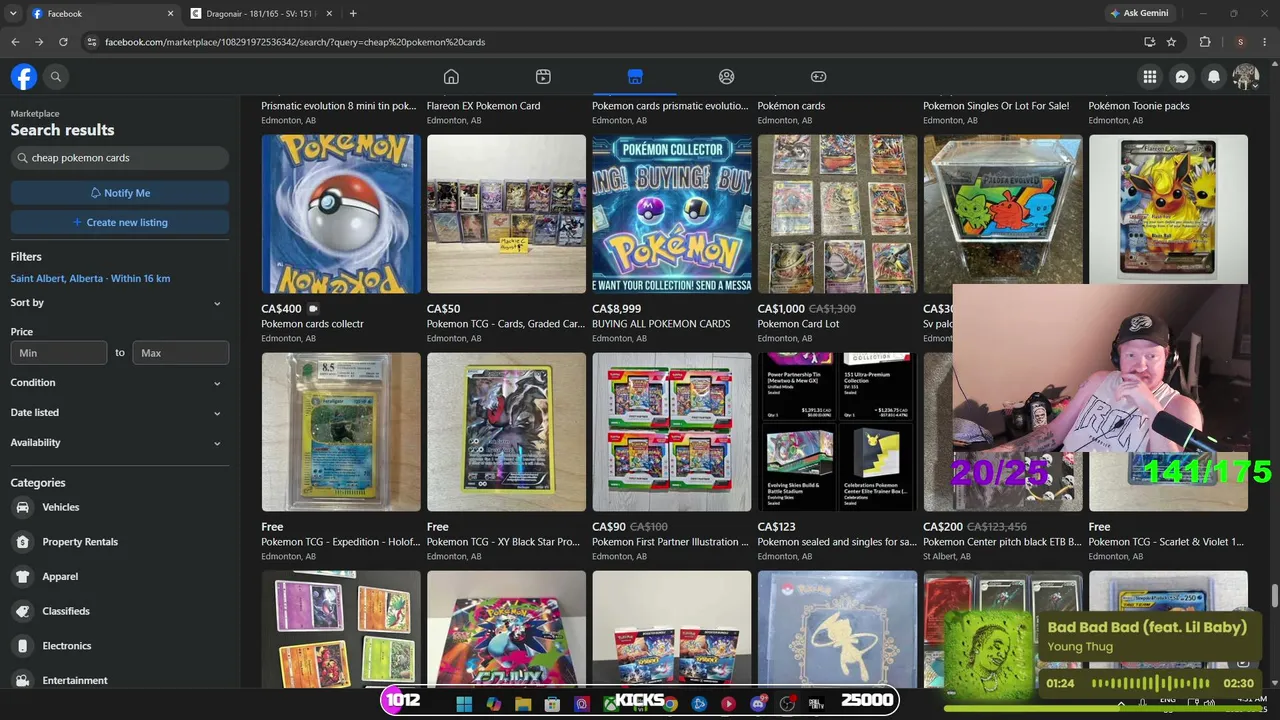
Task: Open the Chrome tab search dropdown
Action: [x=13, y=13]
